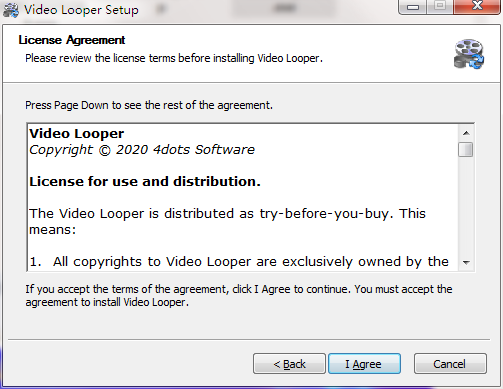Click the 'Video Looper Setup' window title
Viewport: 503px width, 389px height.
[x=81, y=10]
